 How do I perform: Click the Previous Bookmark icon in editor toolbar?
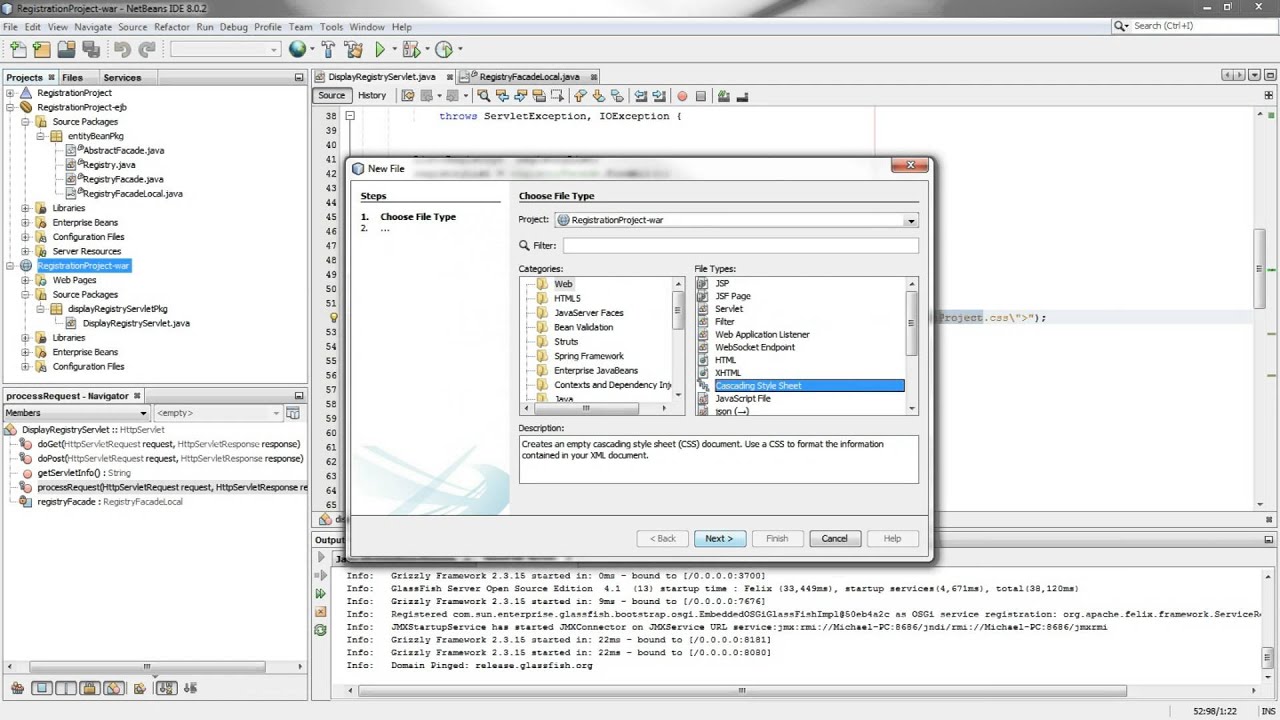pos(579,96)
